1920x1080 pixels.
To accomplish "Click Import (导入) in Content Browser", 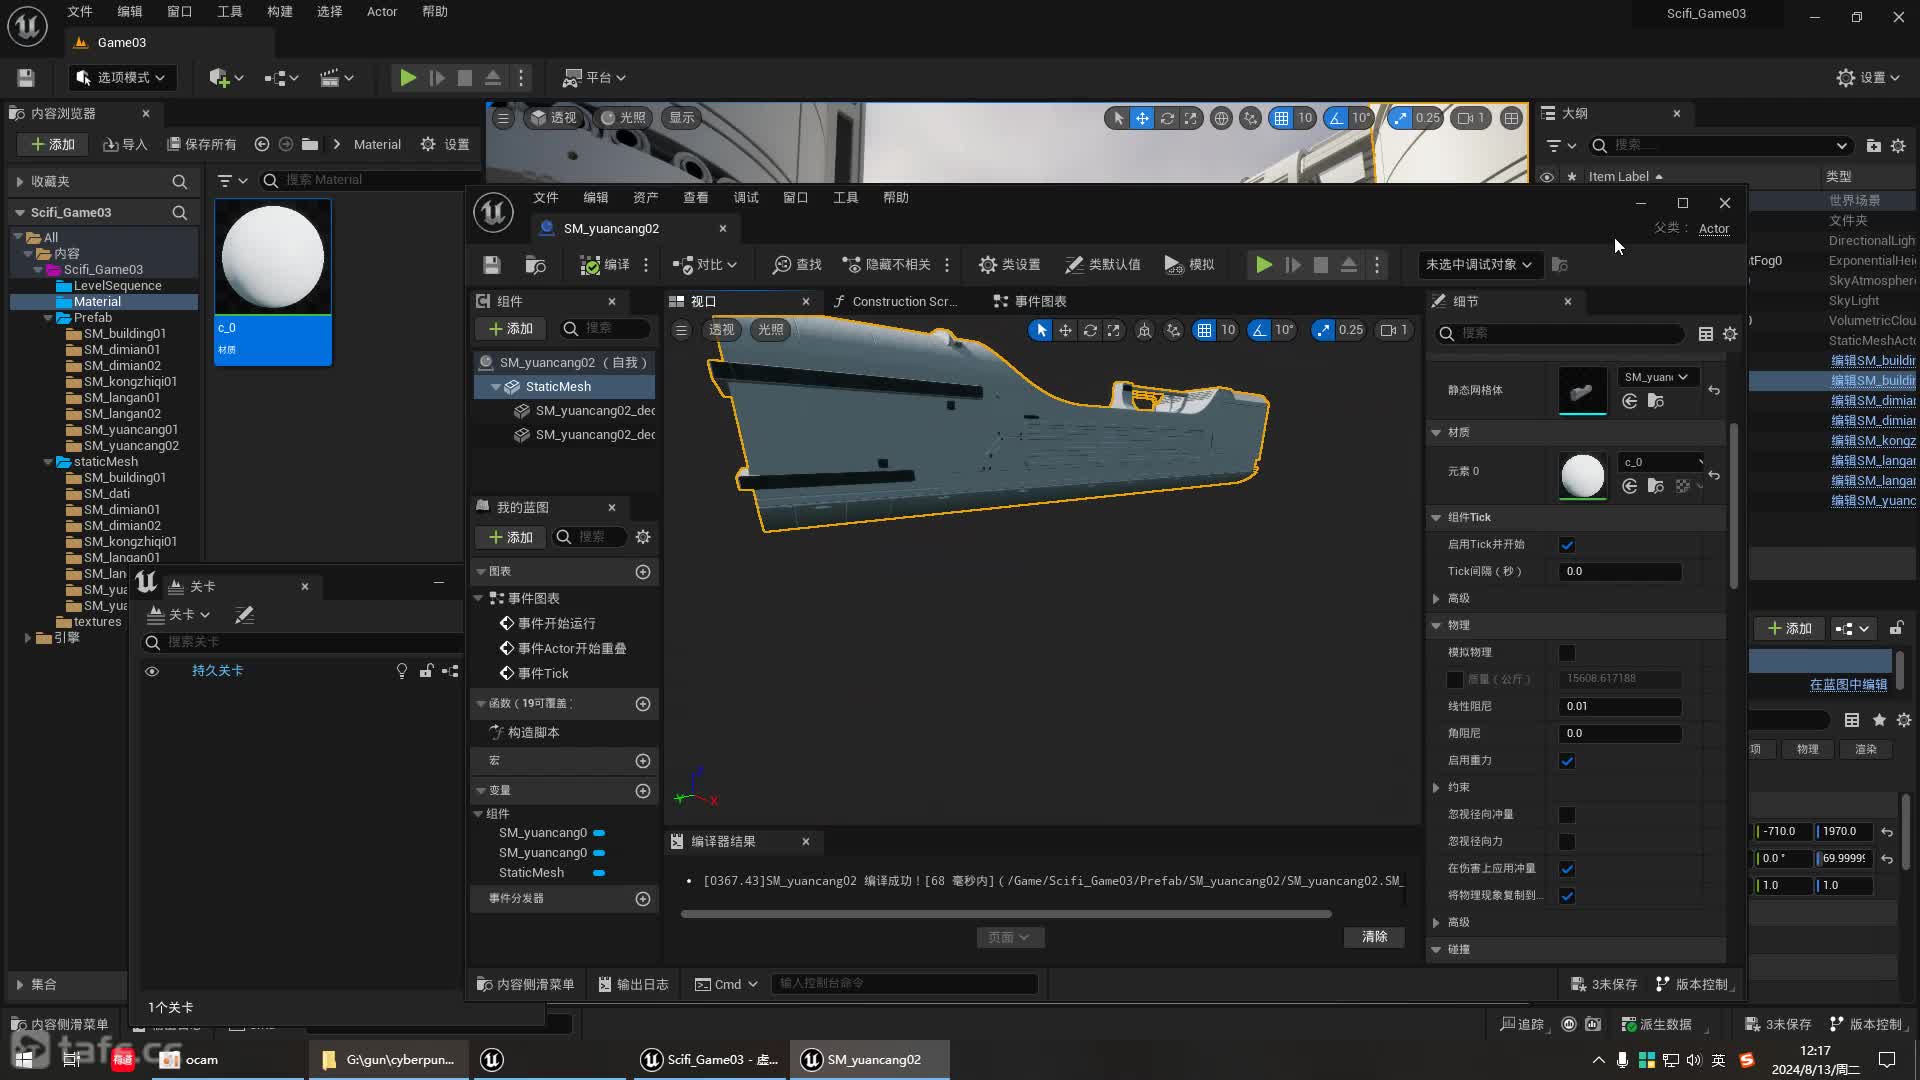I will [x=125, y=145].
